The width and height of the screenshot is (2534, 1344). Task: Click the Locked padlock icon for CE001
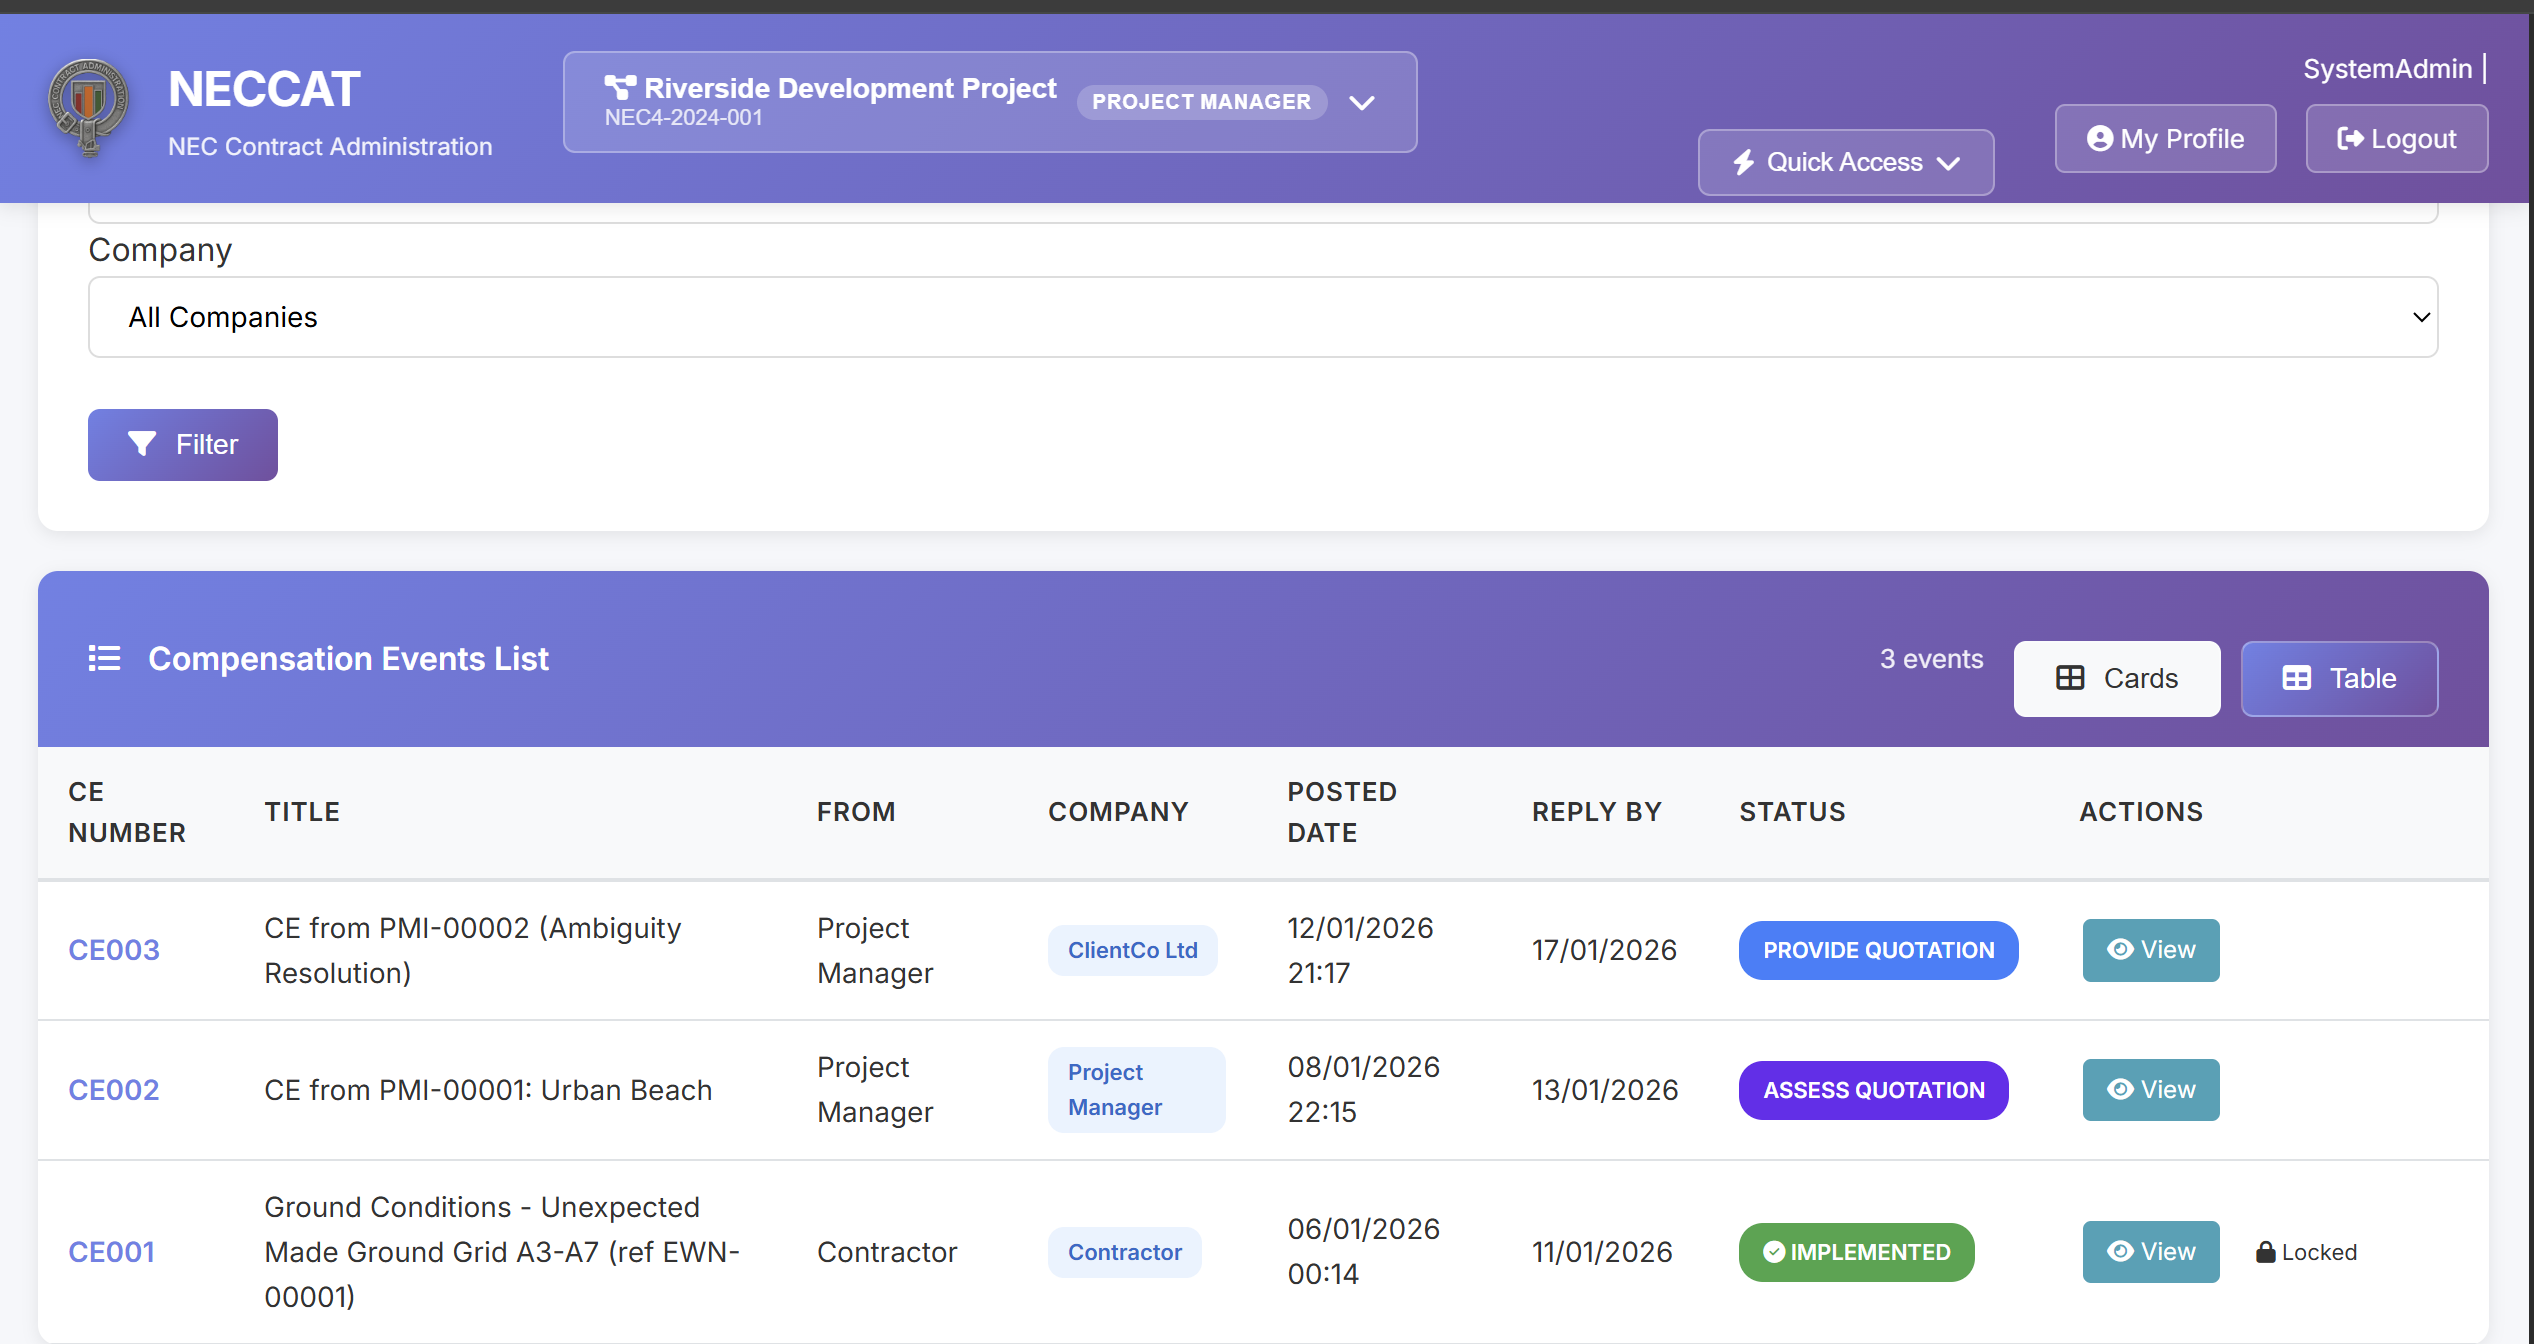click(x=2265, y=1252)
